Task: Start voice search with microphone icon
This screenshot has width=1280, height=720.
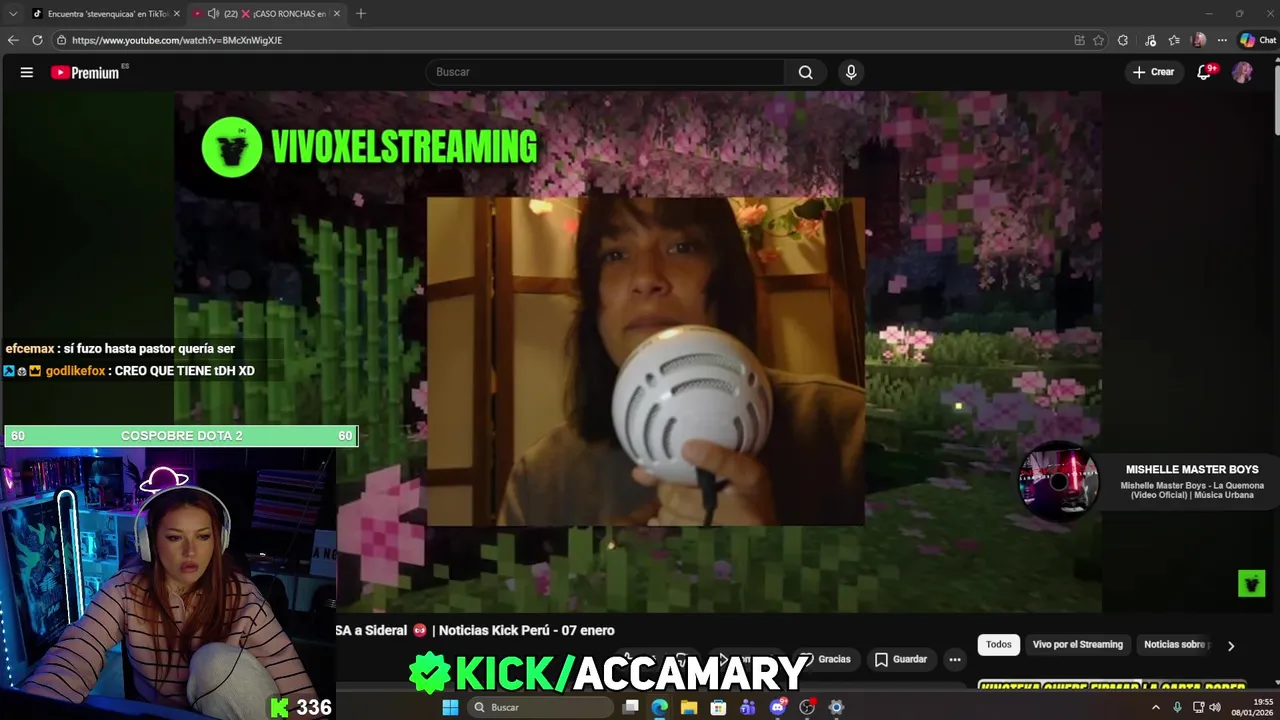Action: coord(851,72)
